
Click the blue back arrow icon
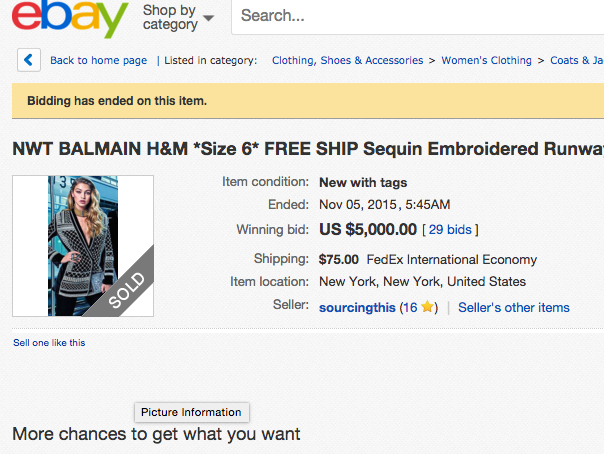click(28, 60)
